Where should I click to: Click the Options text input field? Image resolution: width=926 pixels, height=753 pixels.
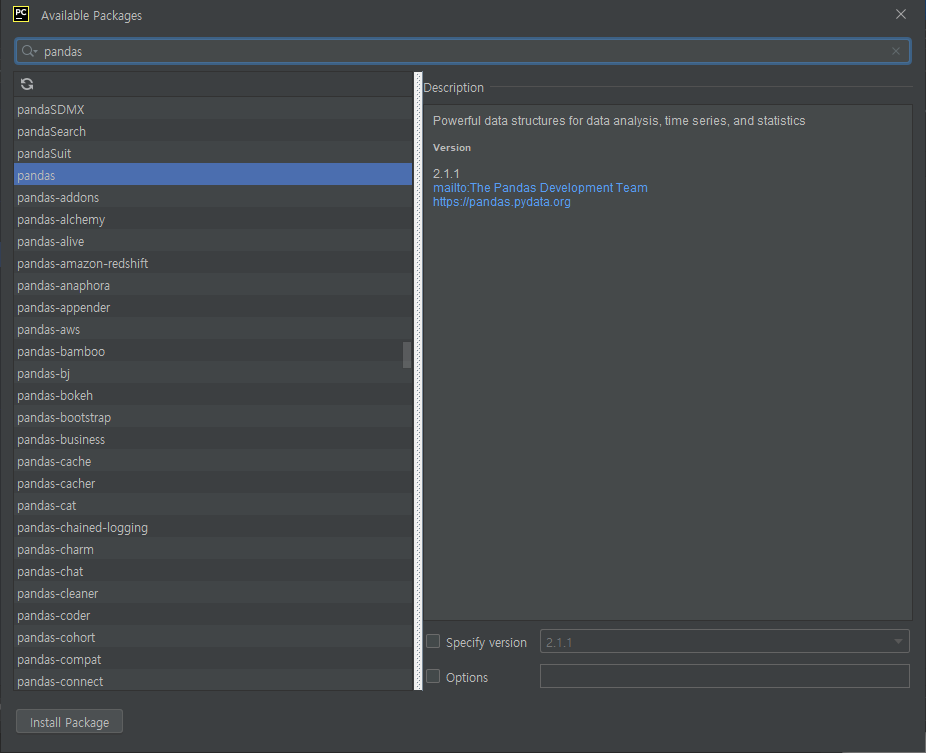click(x=725, y=676)
